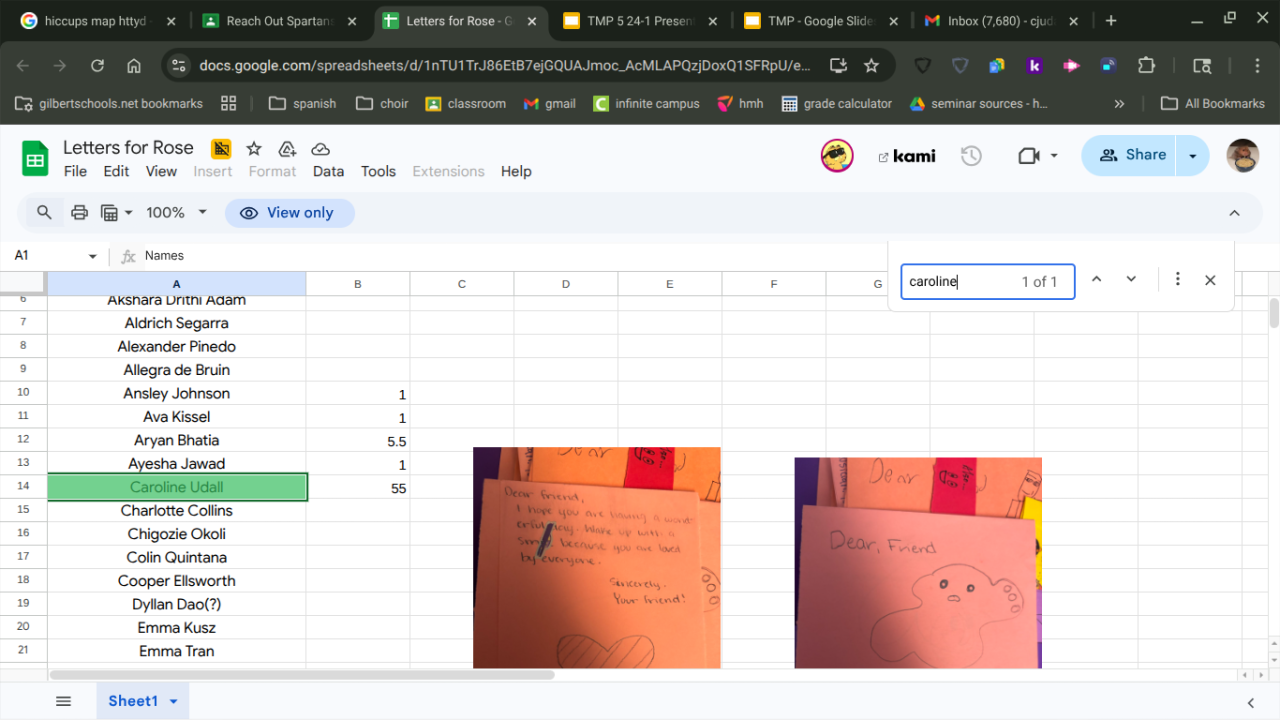1280x720 pixels.
Task: Open the Help menu
Action: 516,171
